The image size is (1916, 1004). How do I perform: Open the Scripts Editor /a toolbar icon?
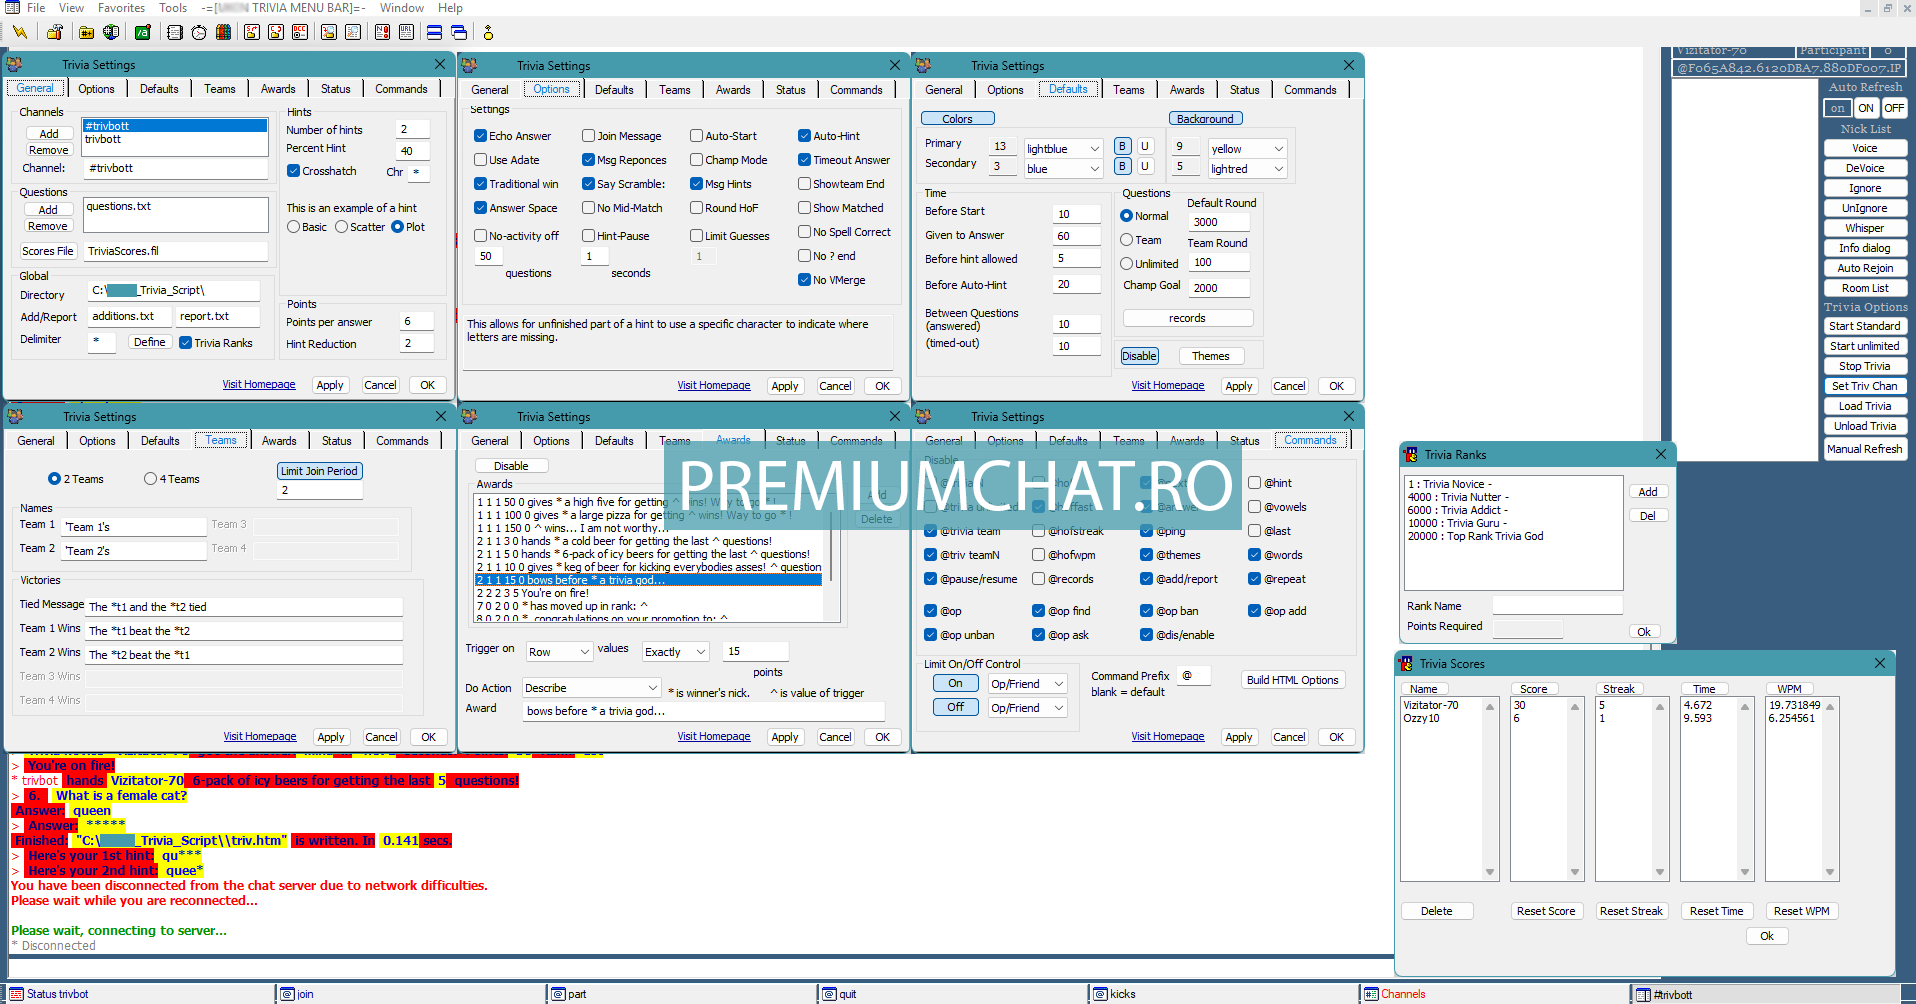[x=143, y=32]
